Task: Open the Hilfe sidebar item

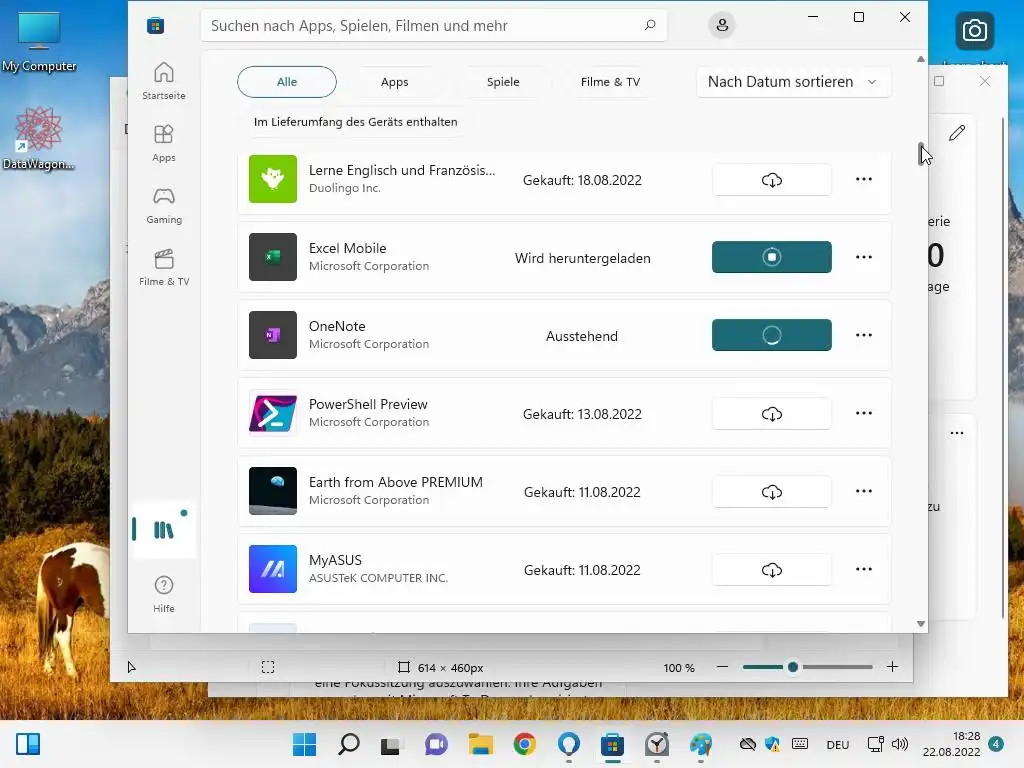Action: tap(164, 594)
